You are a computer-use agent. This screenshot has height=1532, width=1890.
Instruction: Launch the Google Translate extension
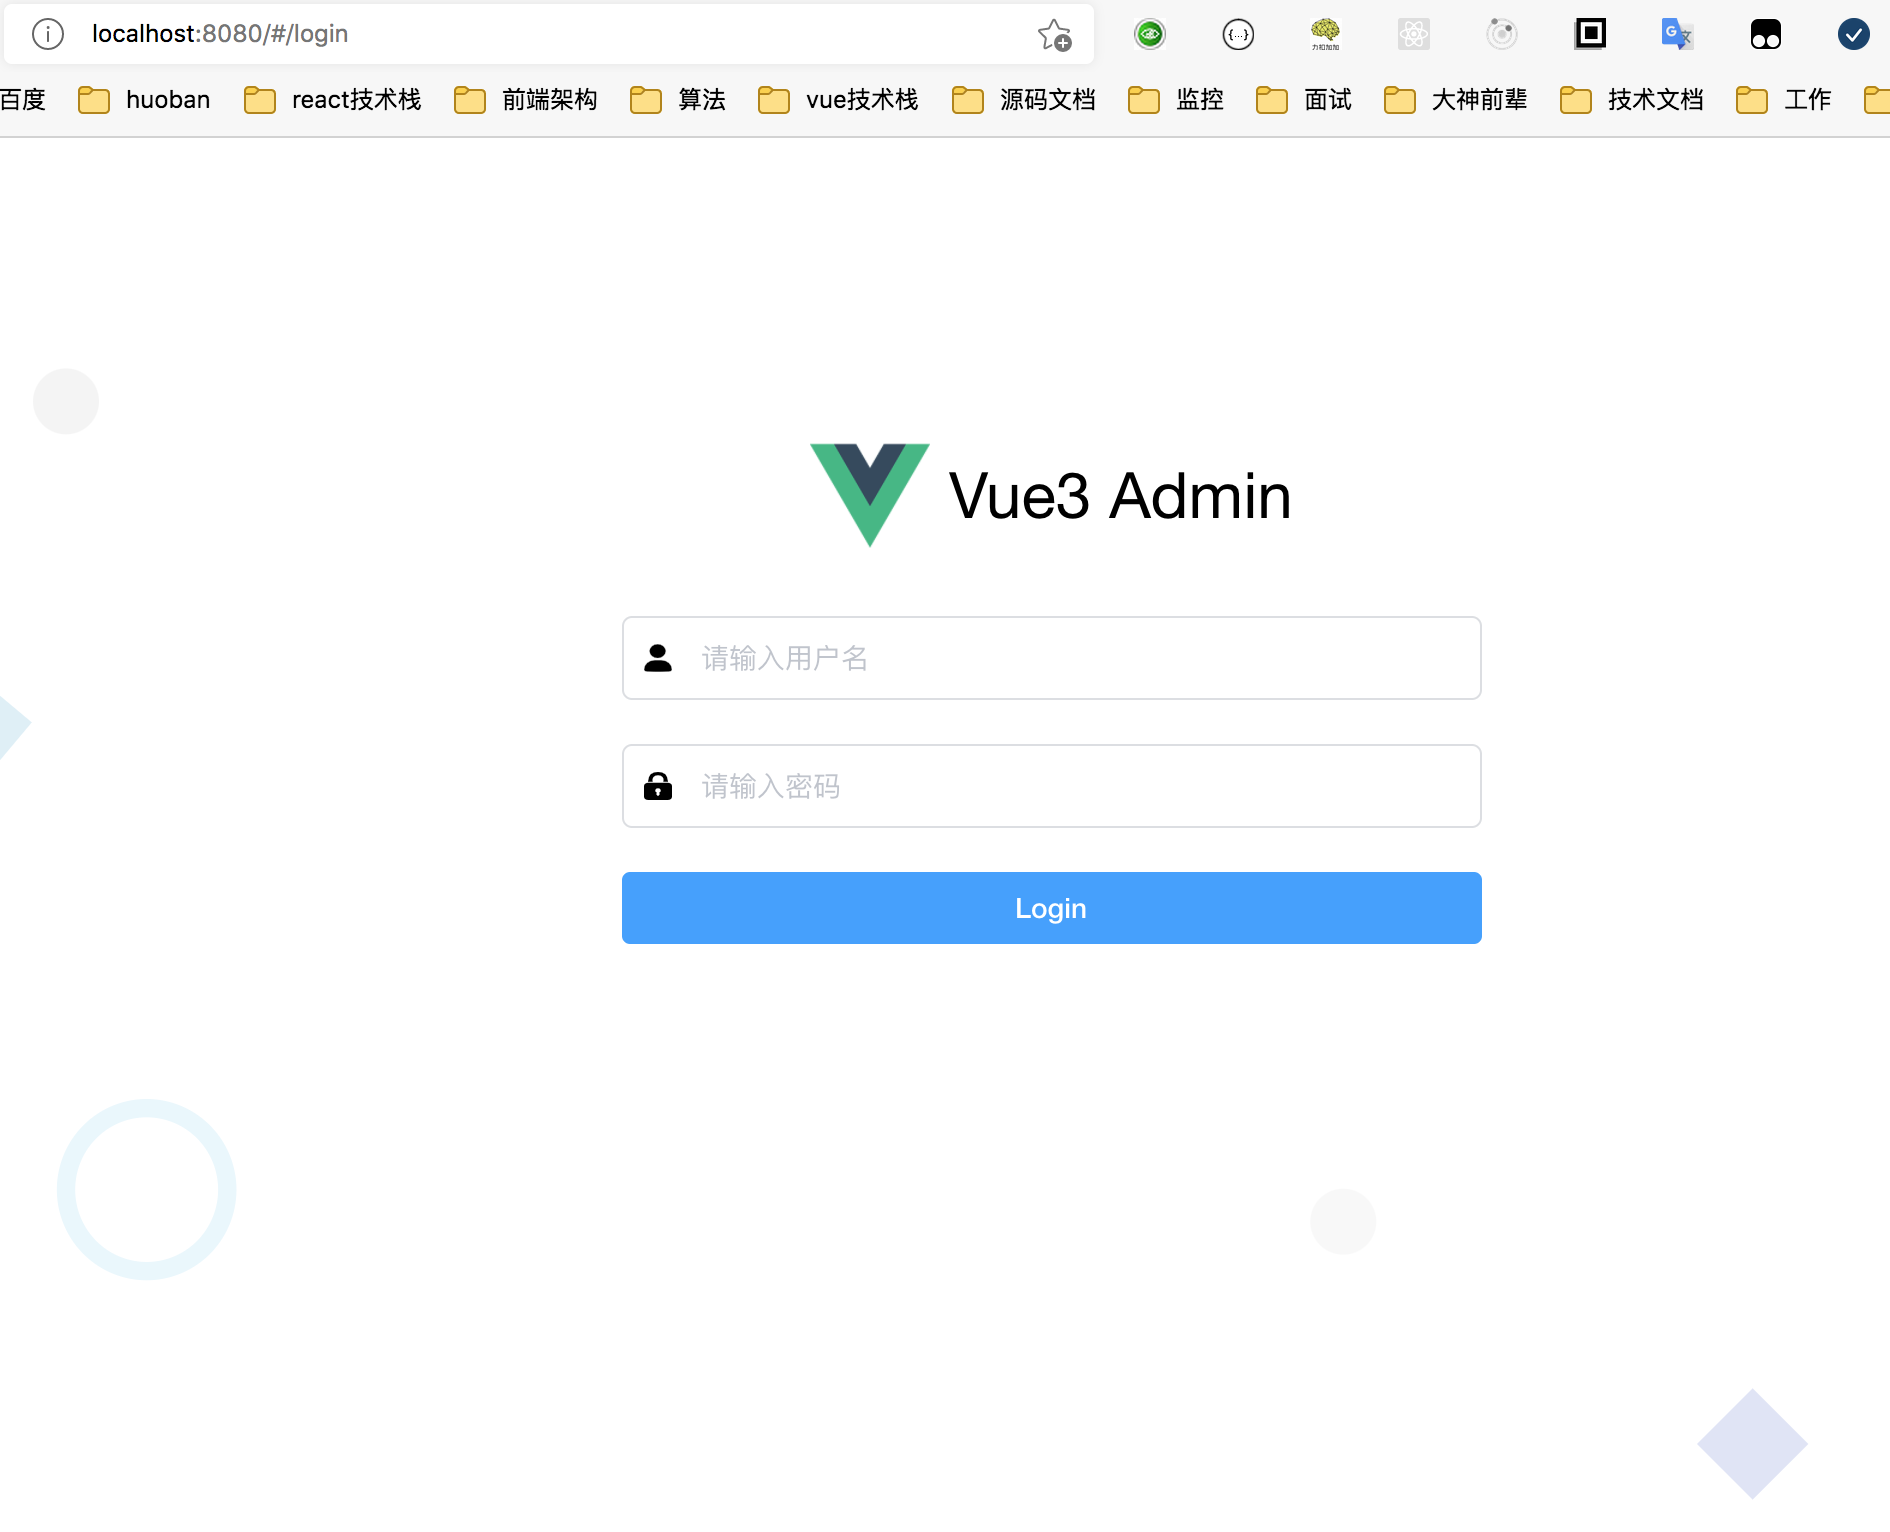(x=1677, y=34)
